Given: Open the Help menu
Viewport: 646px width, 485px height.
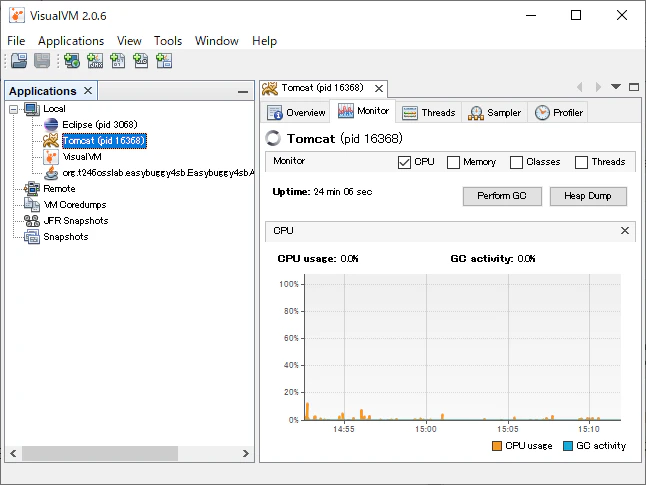Looking at the screenshot, I should click(264, 41).
